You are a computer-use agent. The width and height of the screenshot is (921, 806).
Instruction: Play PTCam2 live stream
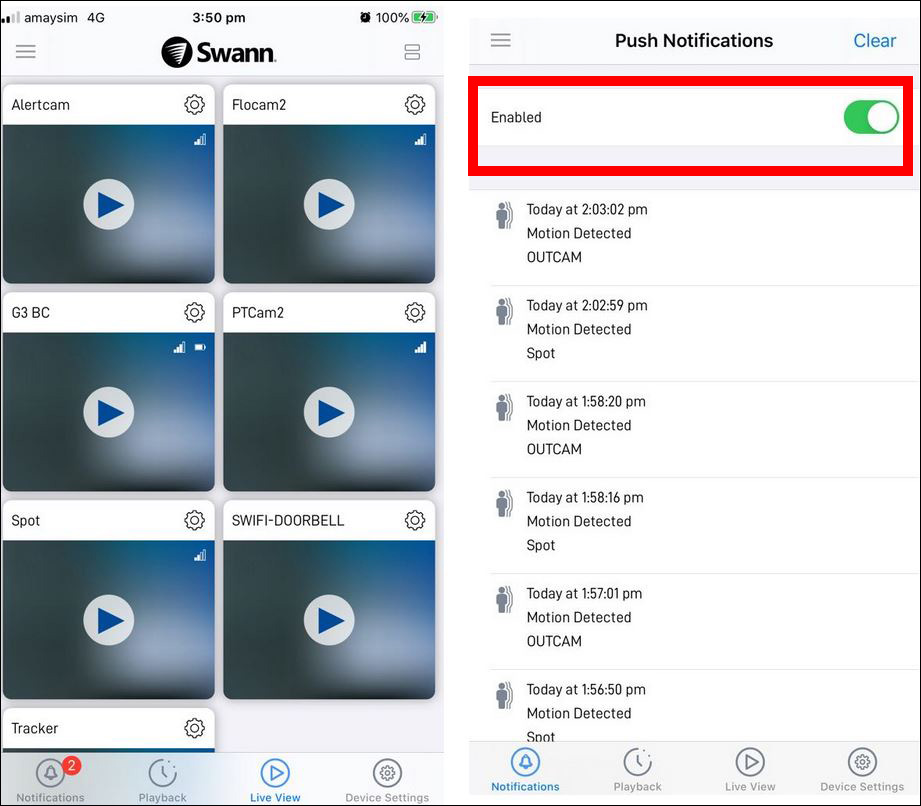[x=329, y=412]
